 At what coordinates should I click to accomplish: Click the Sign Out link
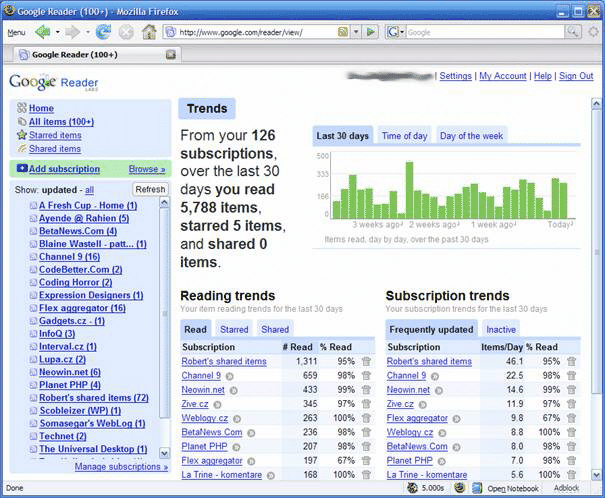pos(576,76)
